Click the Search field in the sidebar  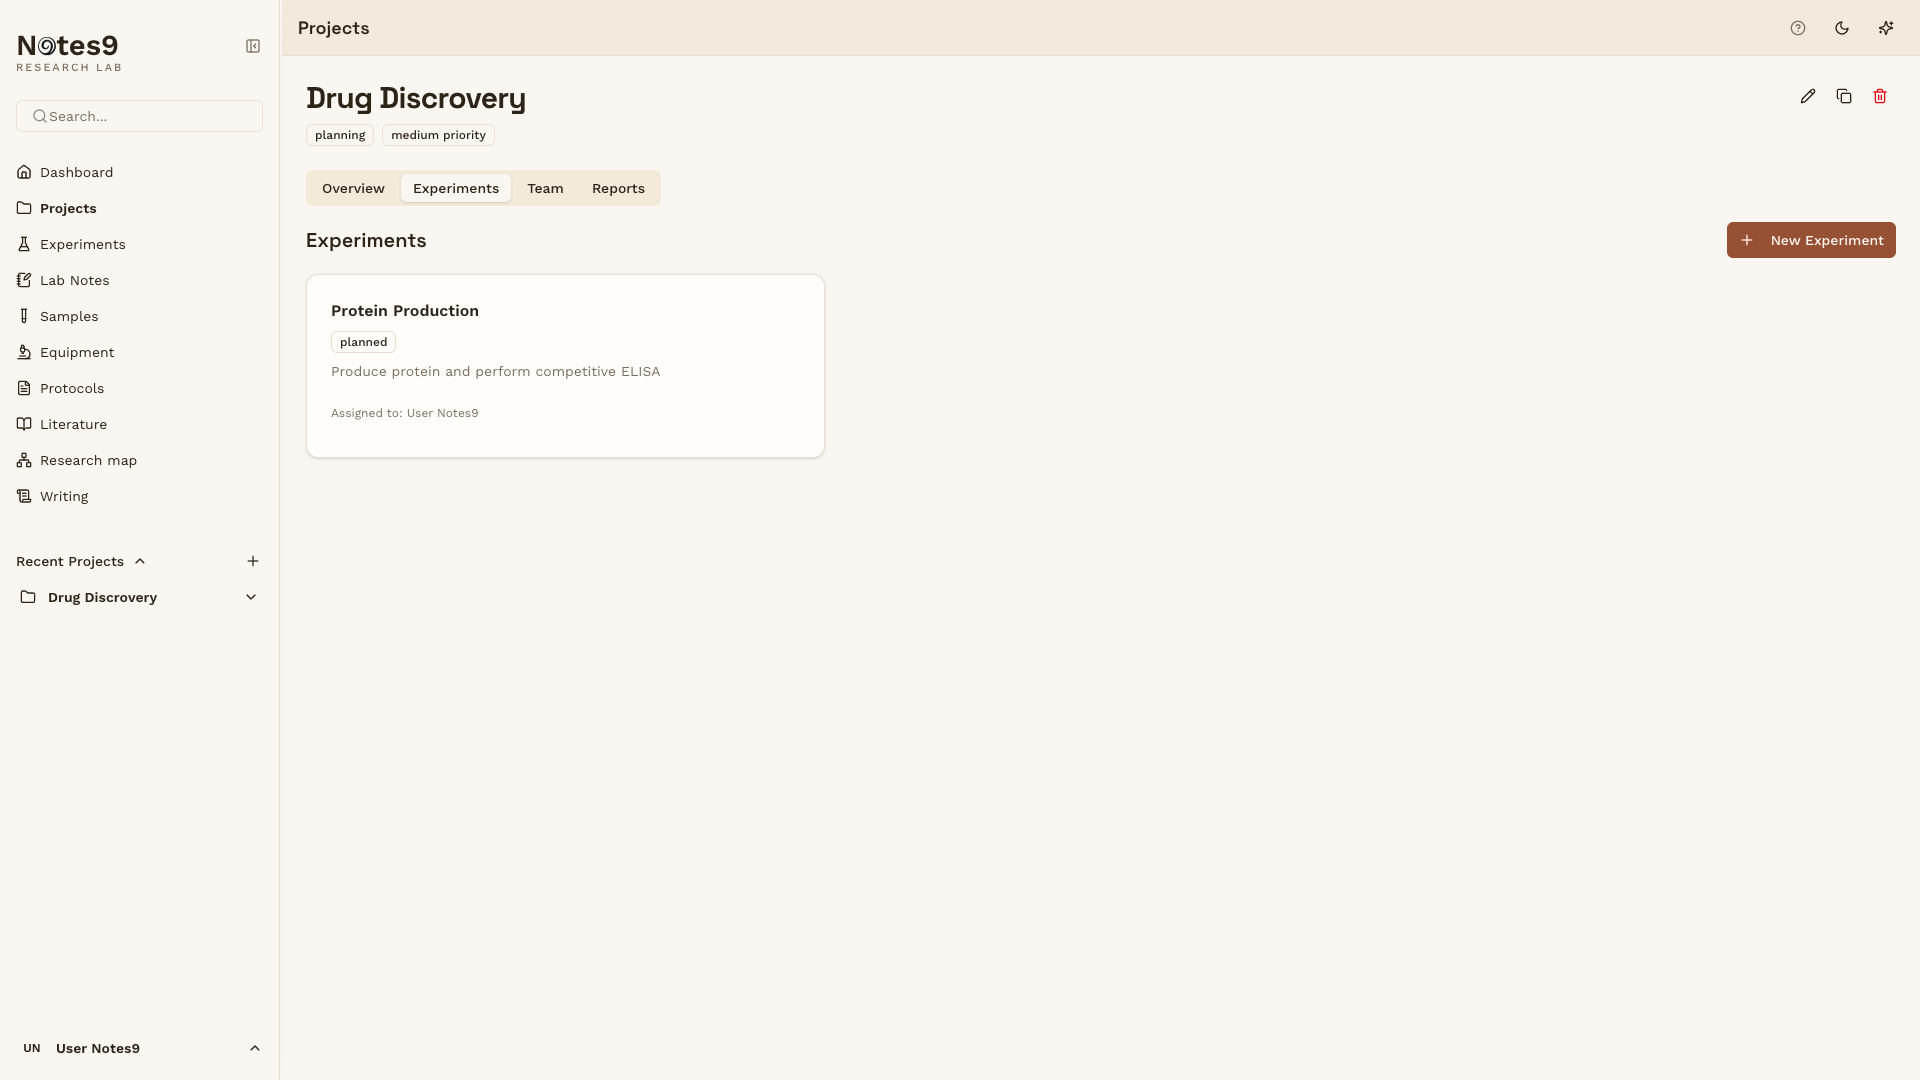point(139,116)
